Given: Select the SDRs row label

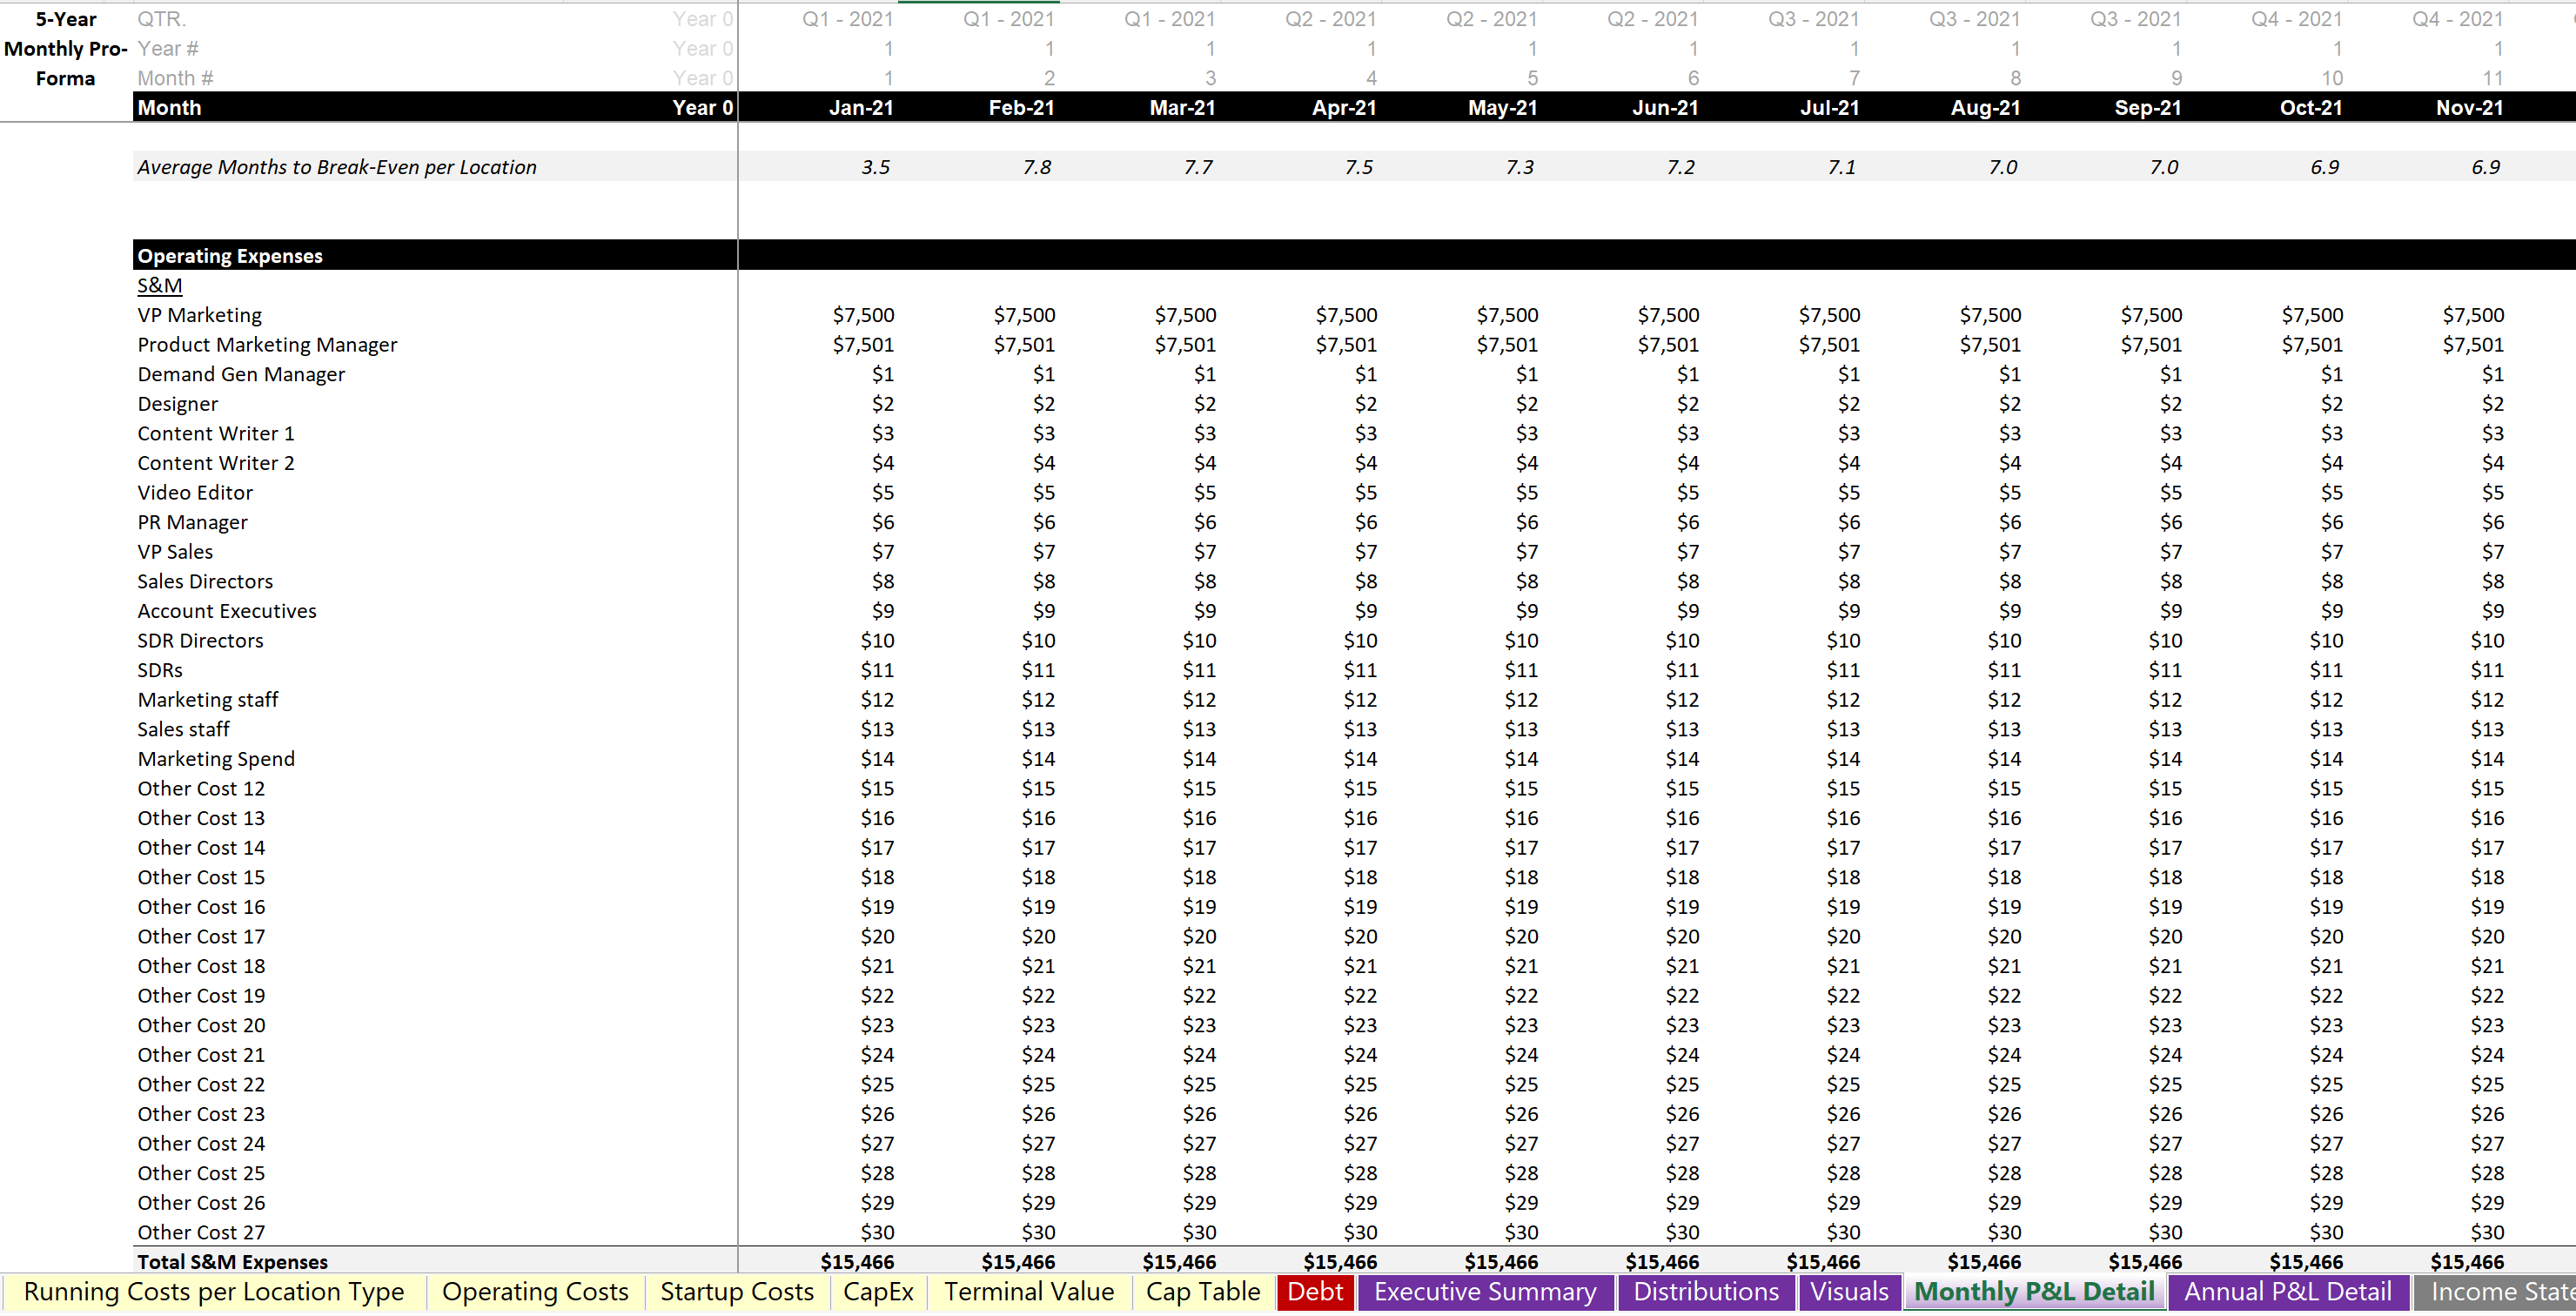Looking at the screenshot, I should (160, 670).
